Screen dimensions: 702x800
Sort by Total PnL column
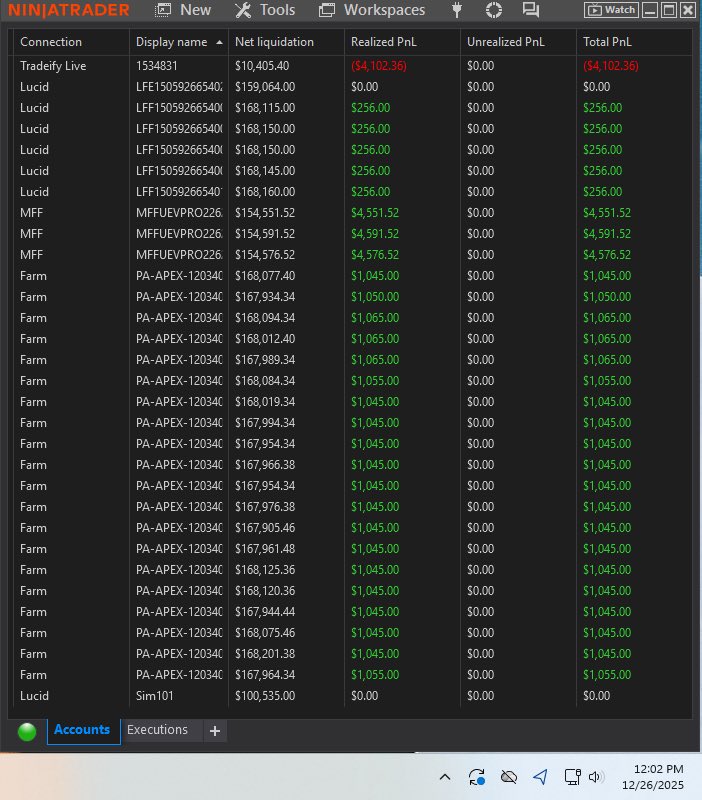point(607,42)
